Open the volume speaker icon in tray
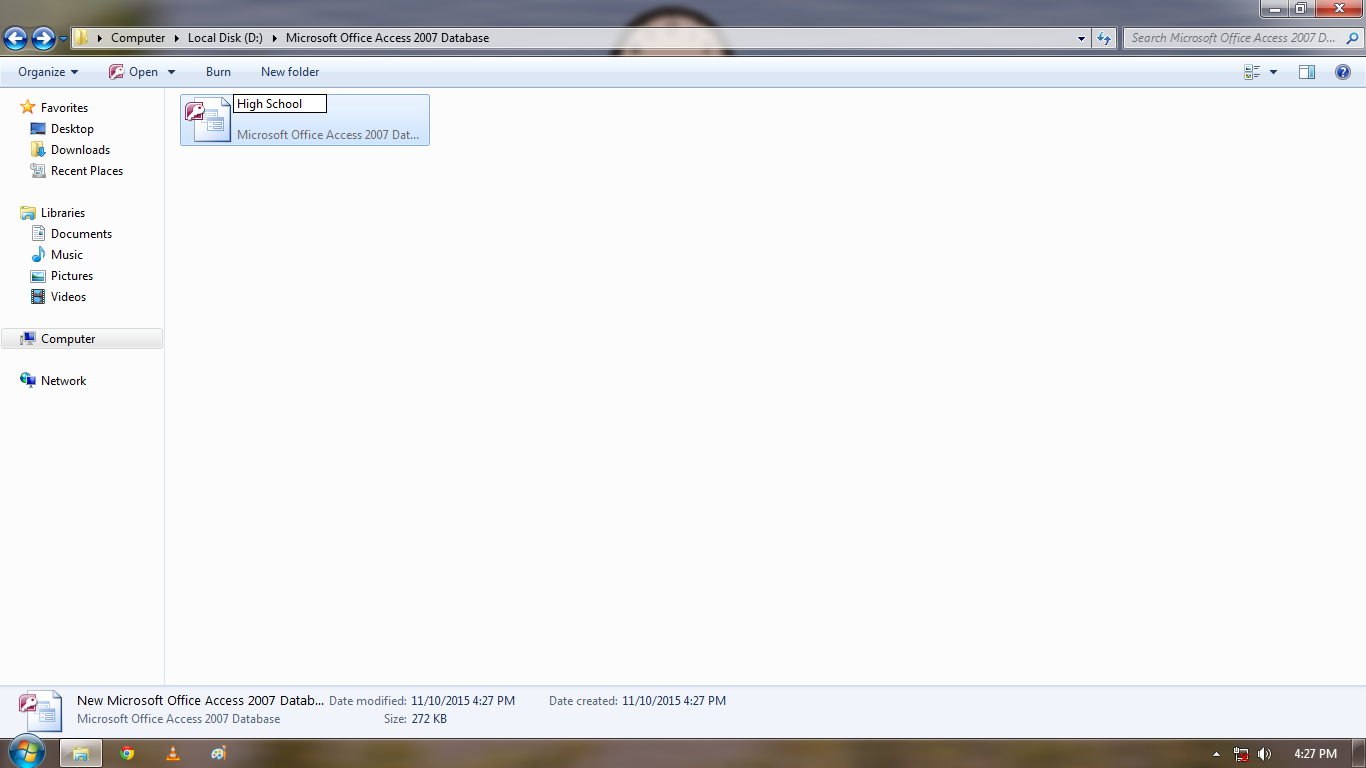Screen dimensions: 1366x768 click(x=1264, y=754)
